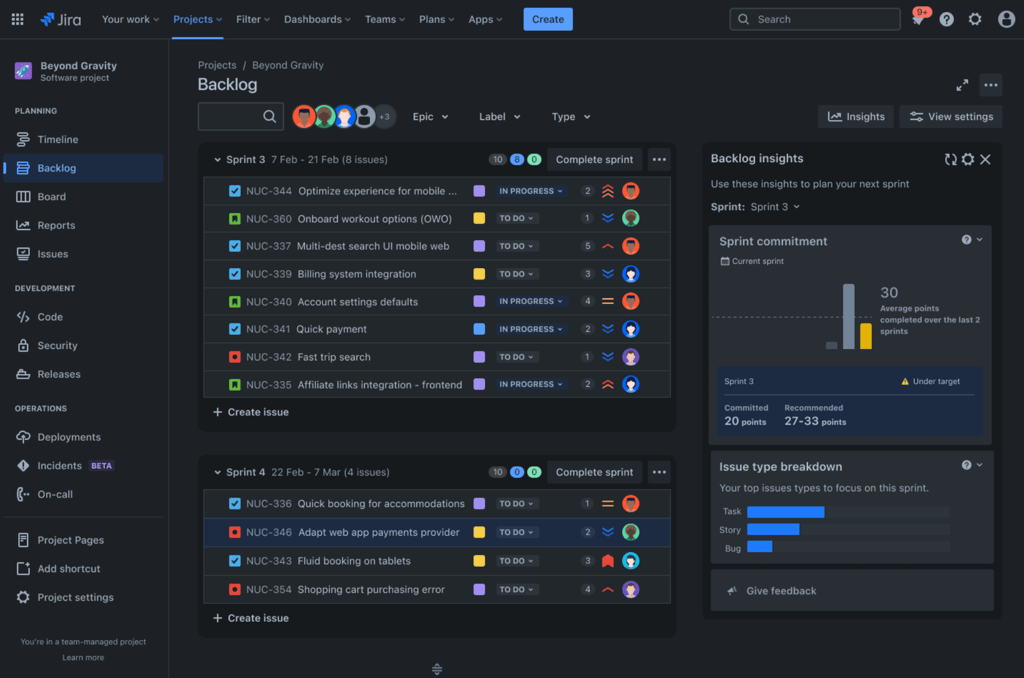The height and width of the screenshot is (678, 1024).
Task: Open the Projects menu in the navigation bar
Action: click(x=197, y=18)
